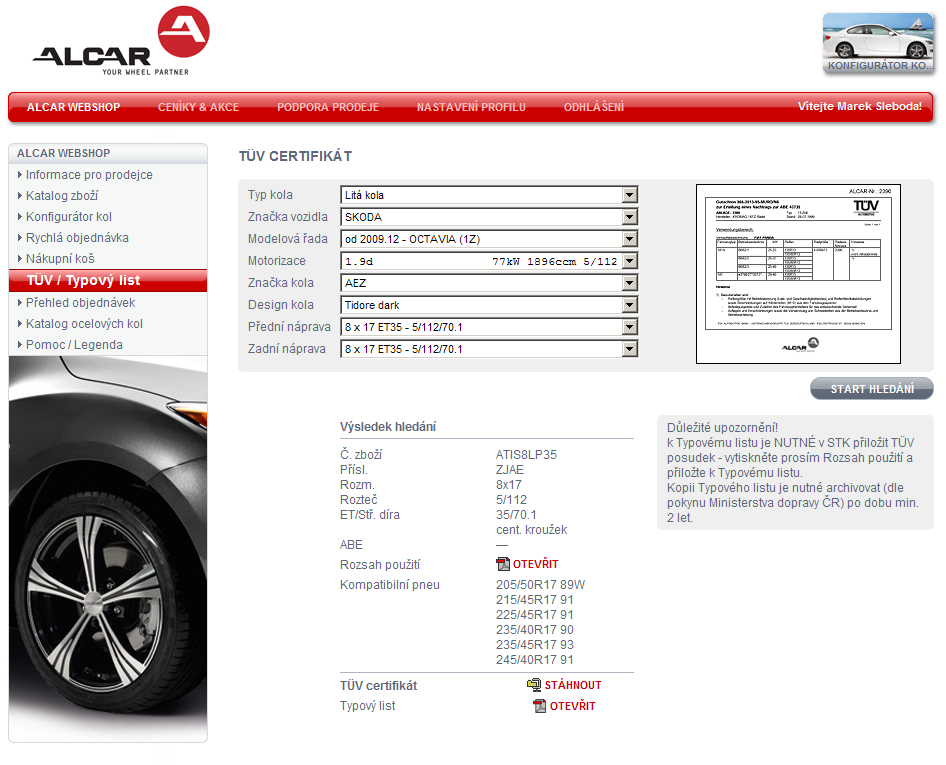The image size is (946, 765).
Task: Open Katalog ocelových kol in sidebar
Action: pyautogui.click(x=84, y=324)
